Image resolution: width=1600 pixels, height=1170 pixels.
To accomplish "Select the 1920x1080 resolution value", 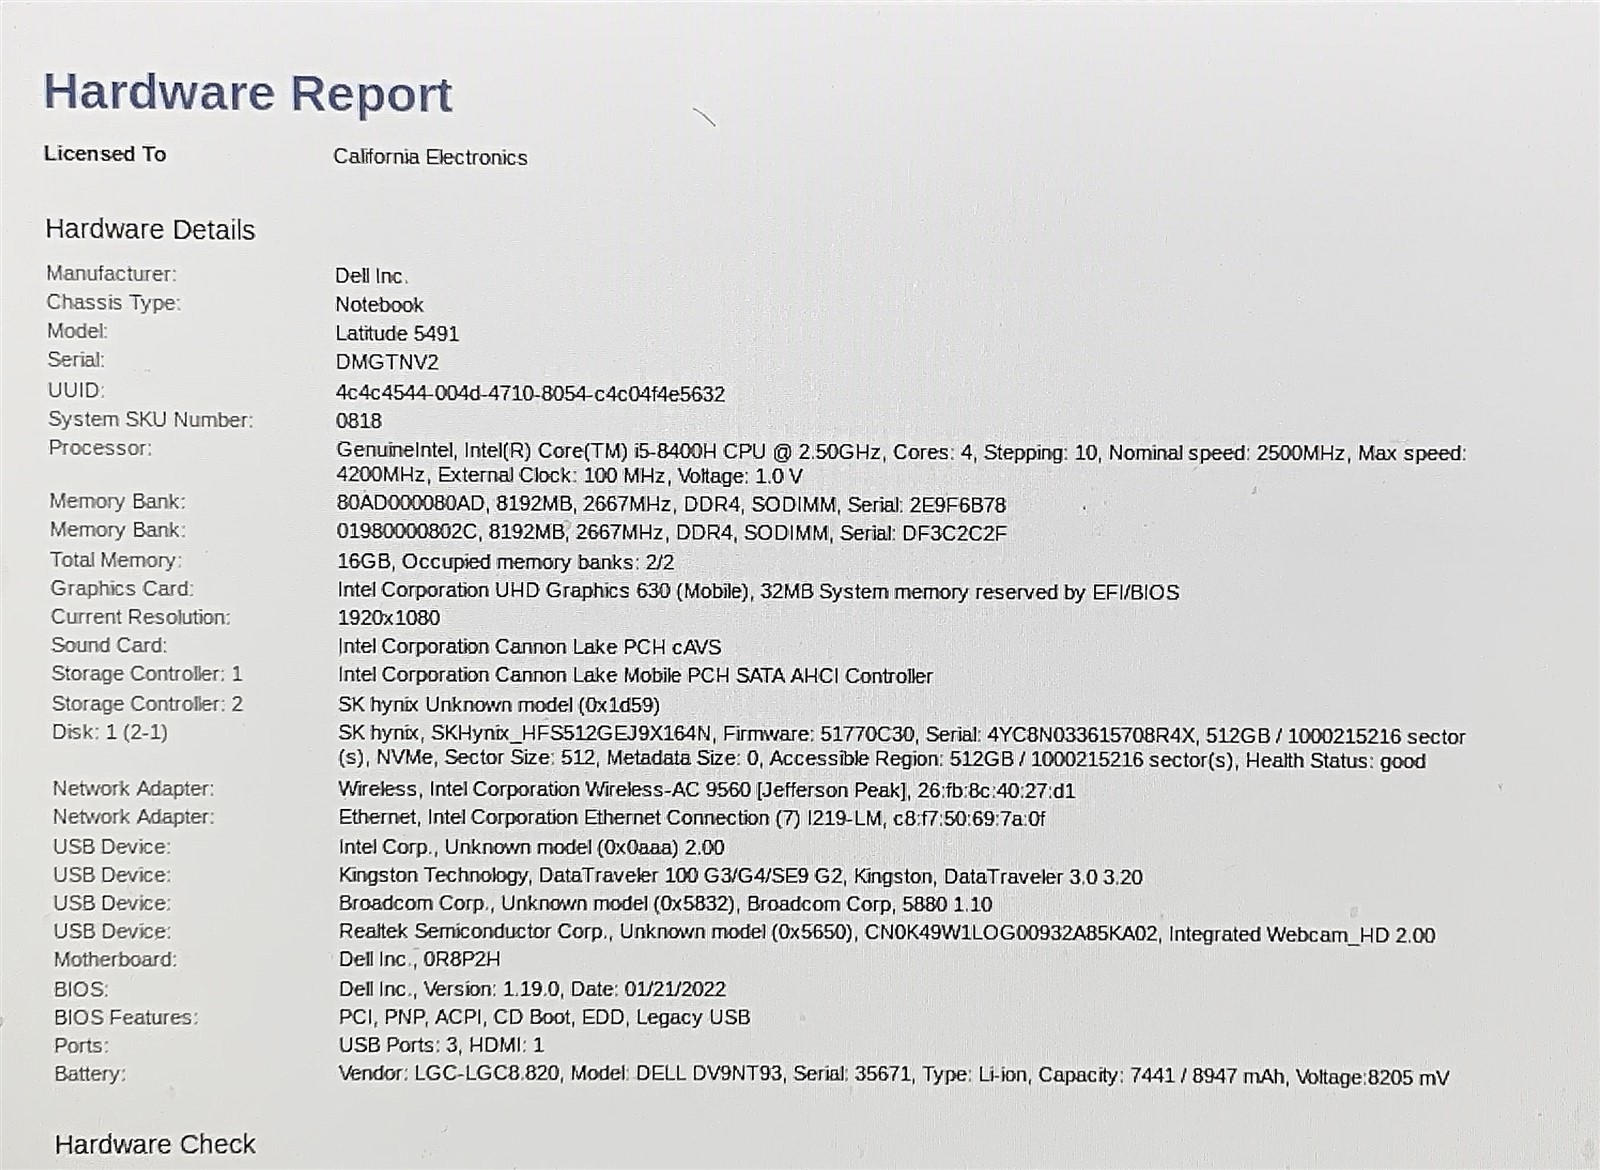I will [389, 618].
